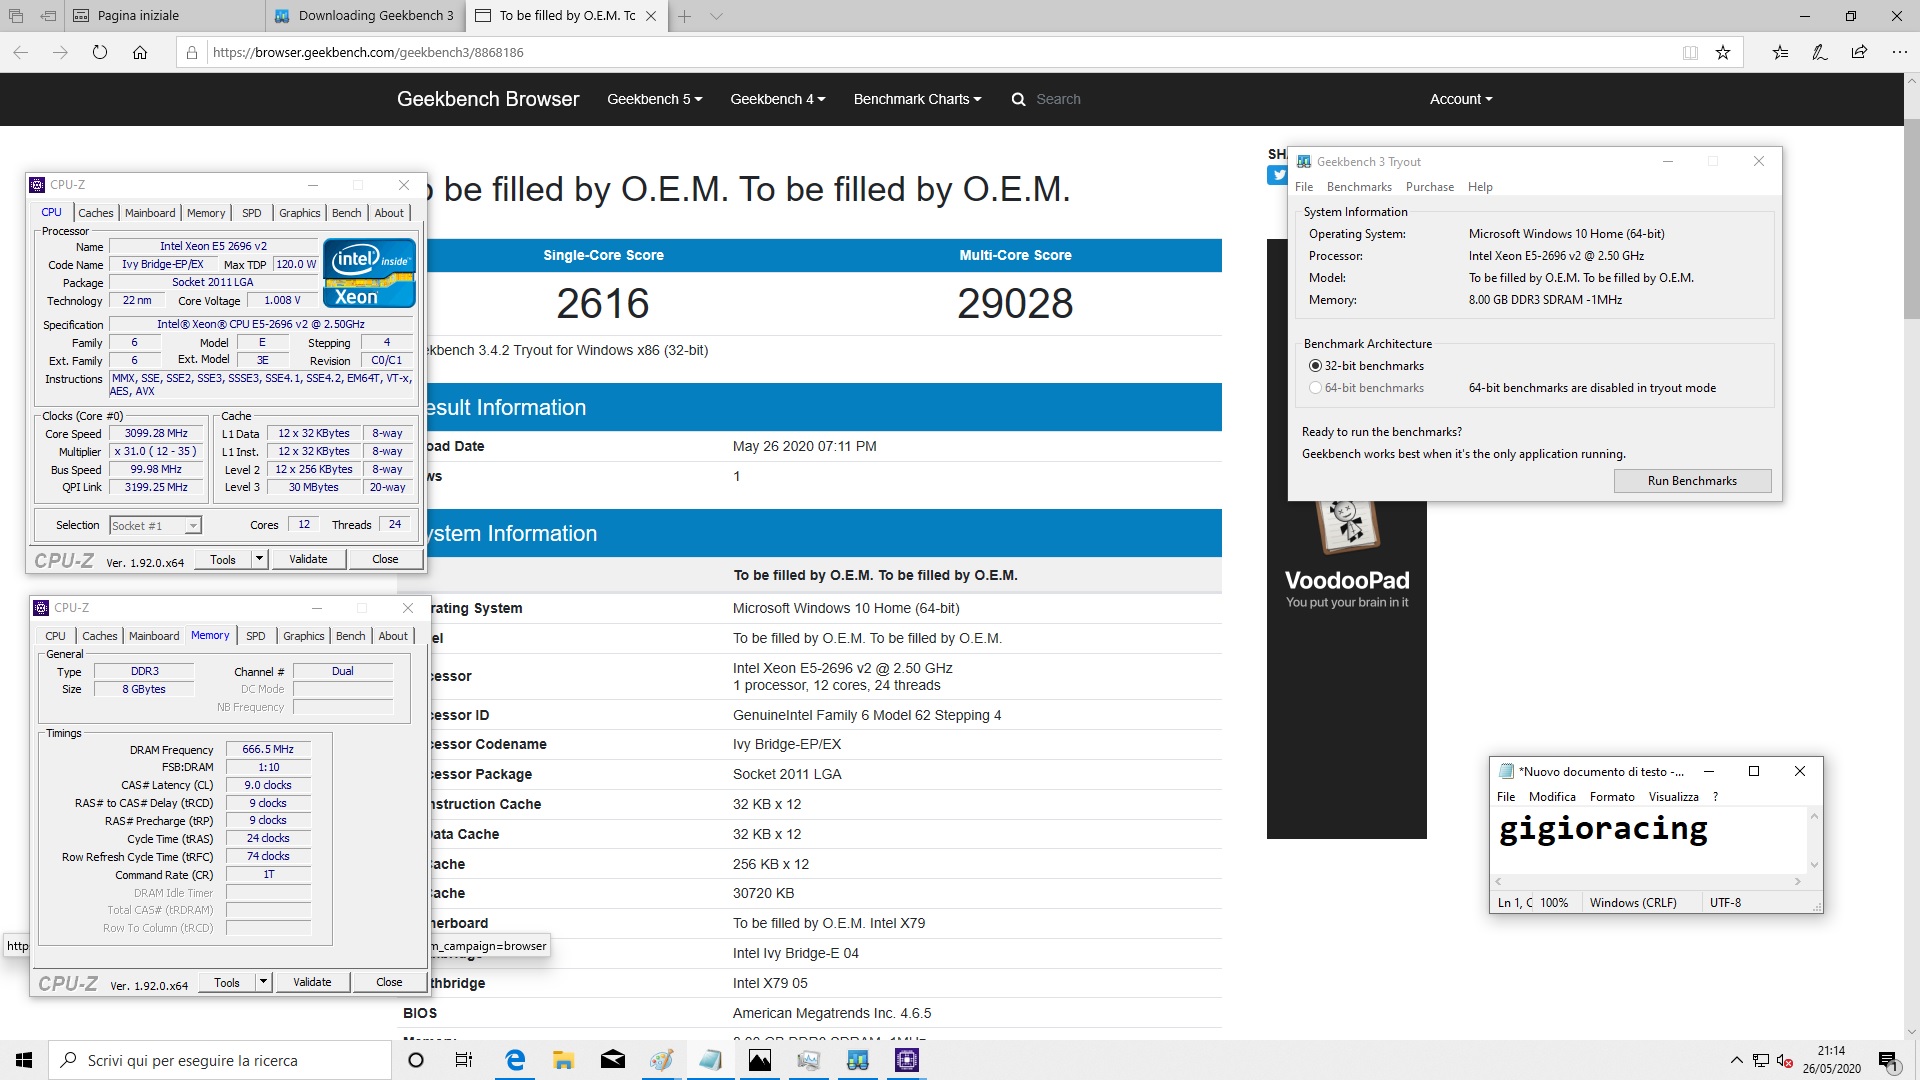Click the Tools button in top CPU-Z
This screenshot has width=1920, height=1080.
click(x=223, y=559)
